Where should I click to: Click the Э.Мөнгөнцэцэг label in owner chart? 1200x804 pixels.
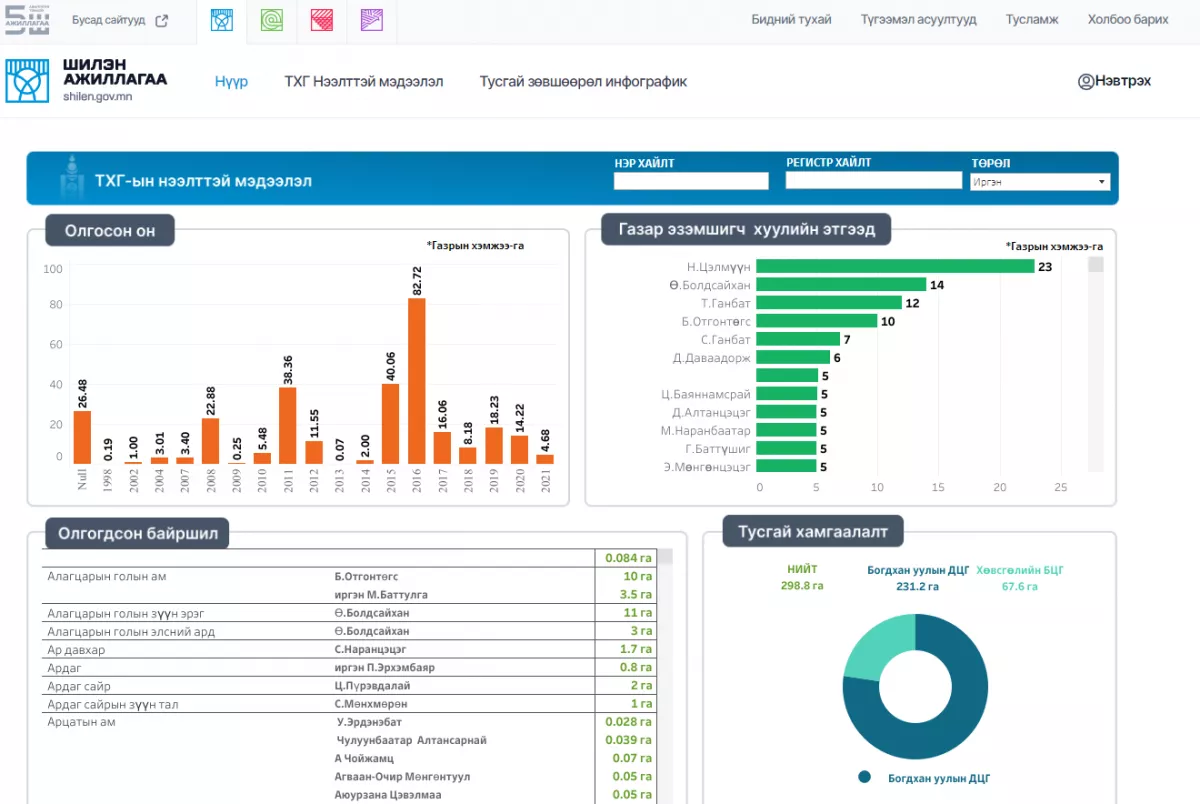point(706,466)
